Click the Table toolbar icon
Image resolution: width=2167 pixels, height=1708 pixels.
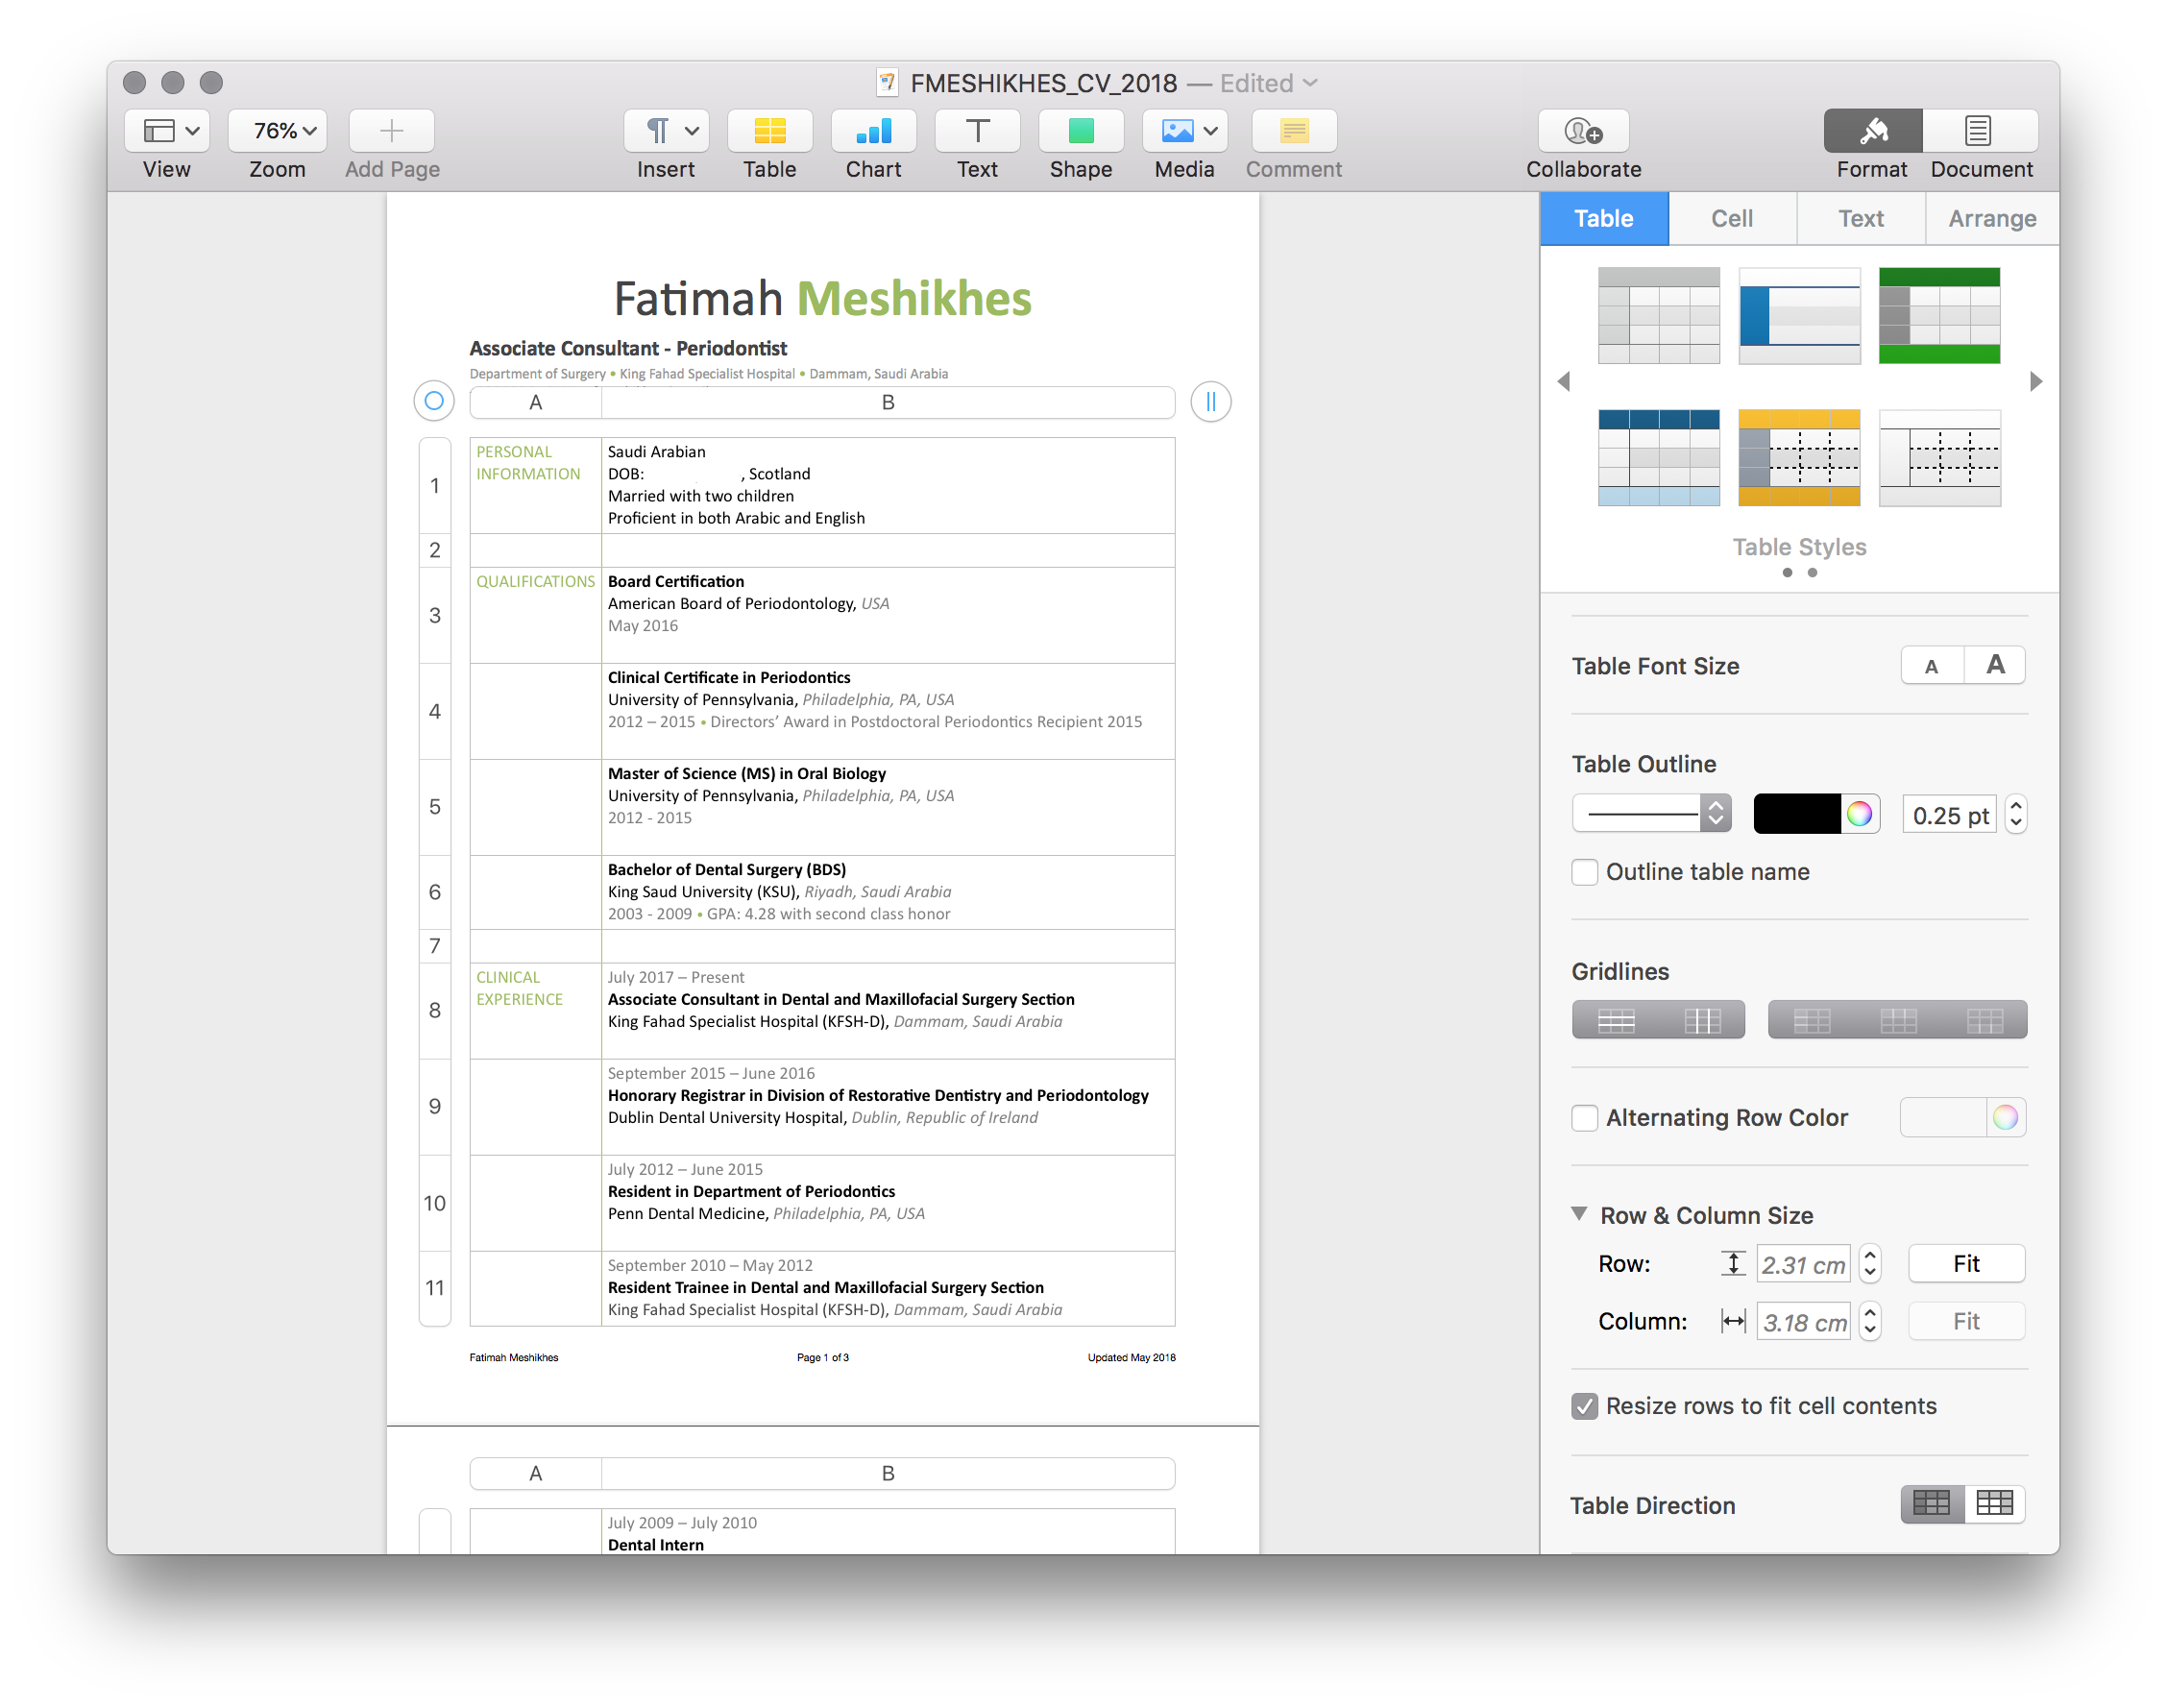[x=769, y=130]
